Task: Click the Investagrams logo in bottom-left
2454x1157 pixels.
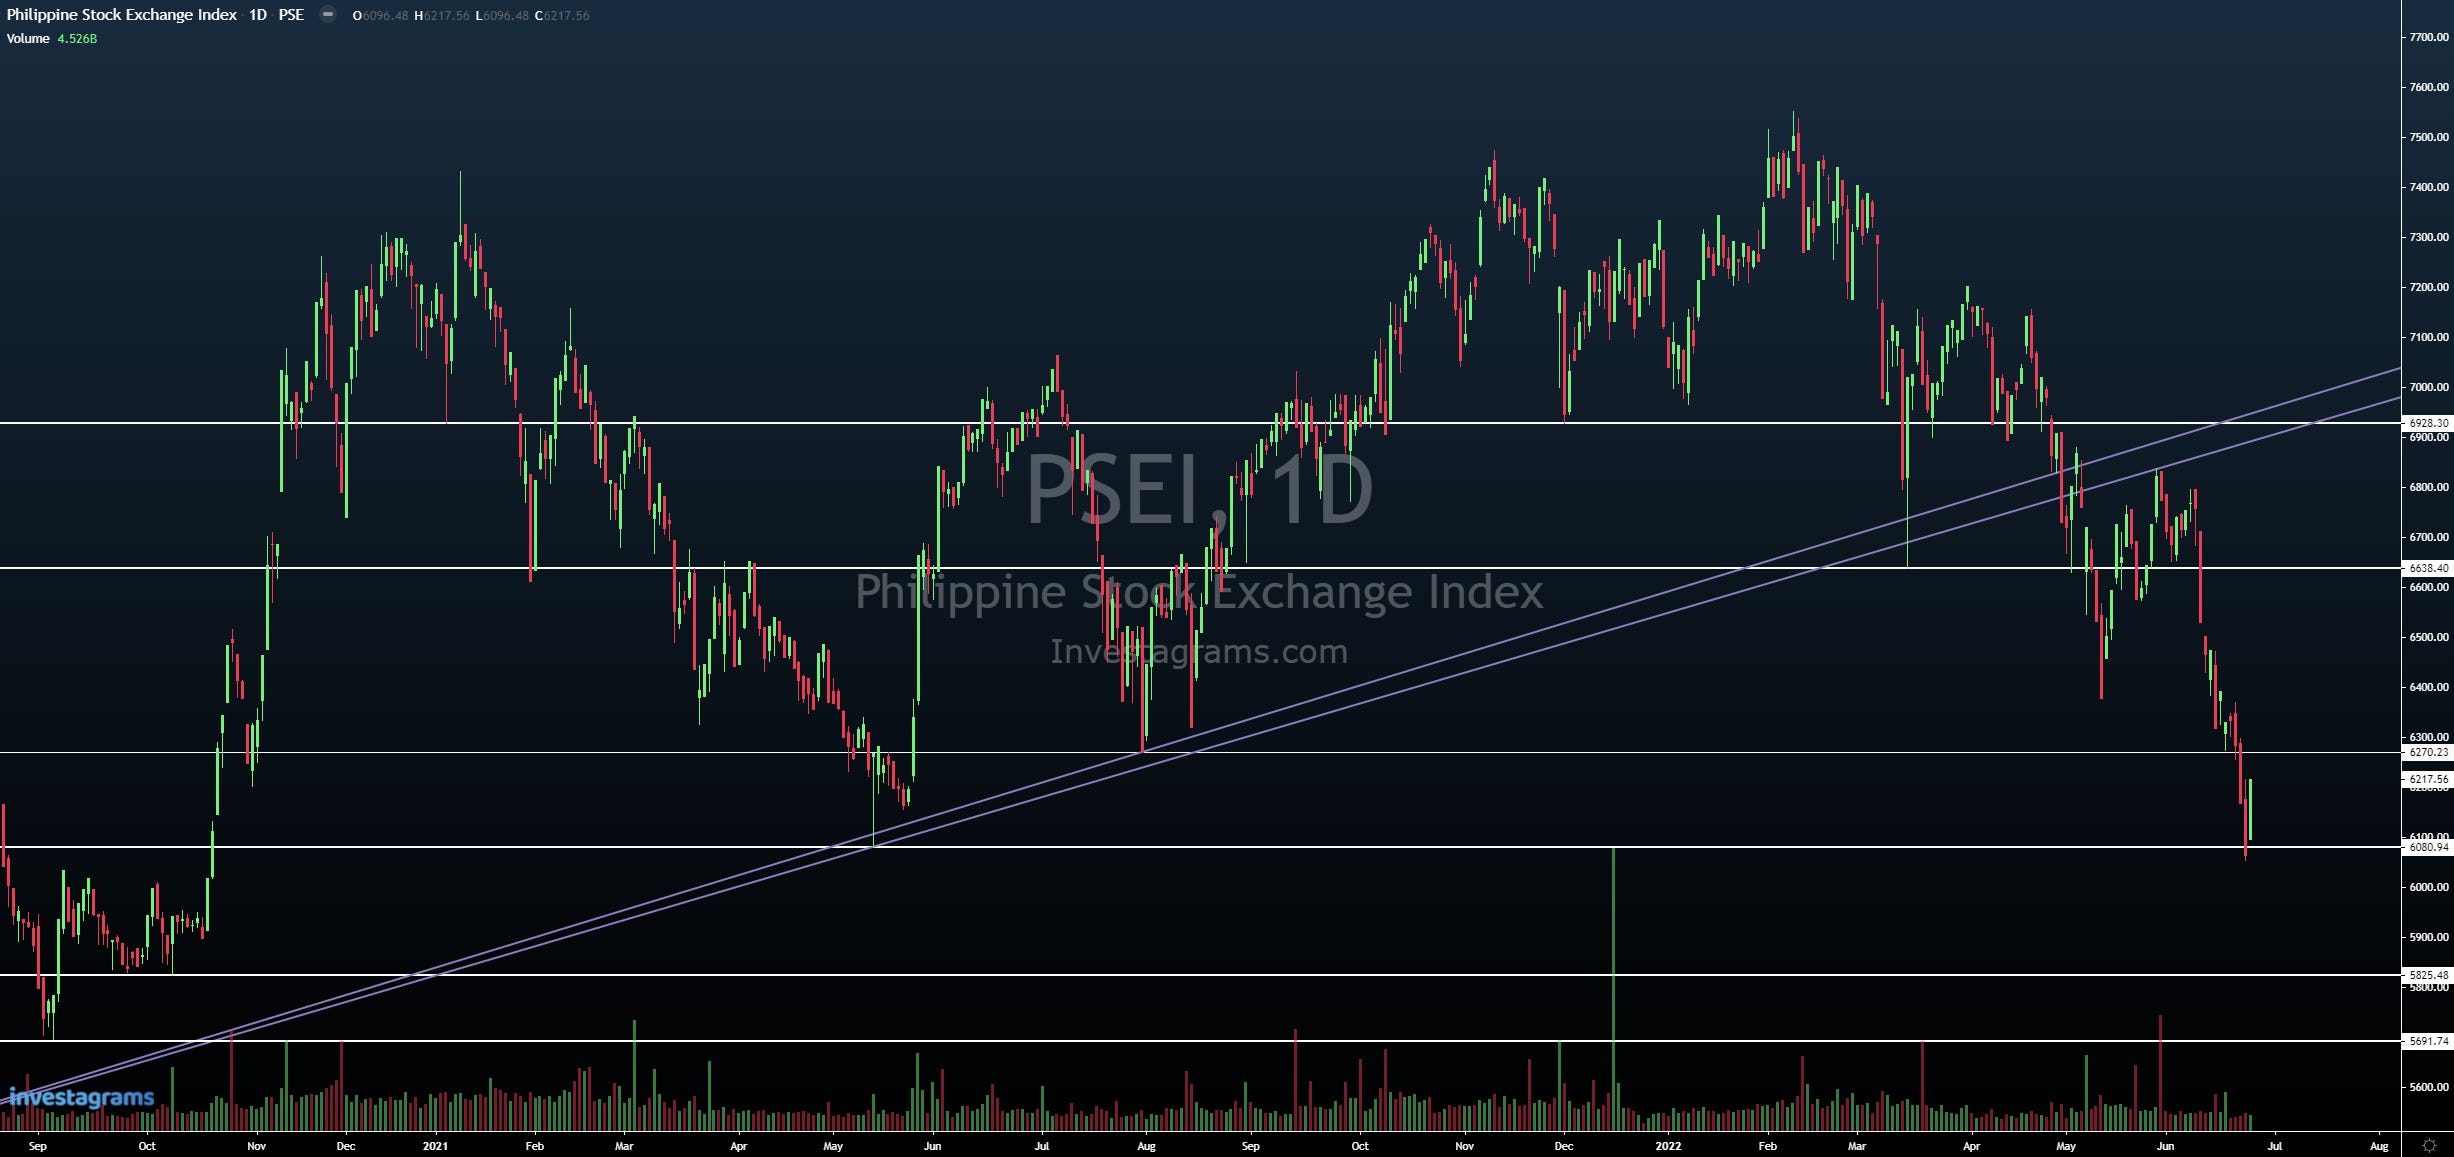Action: pyautogui.click(x=82, y=1097)
